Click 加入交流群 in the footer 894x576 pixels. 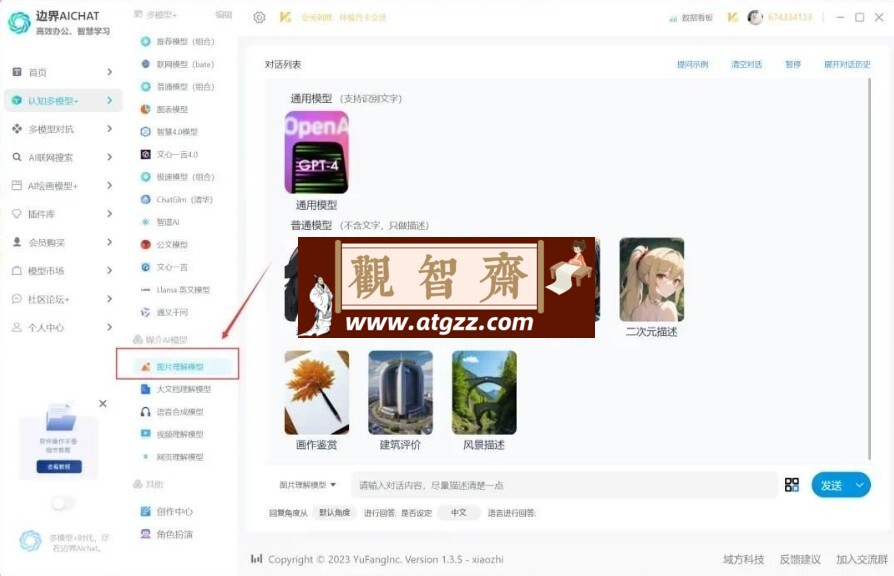click(862, 559)
